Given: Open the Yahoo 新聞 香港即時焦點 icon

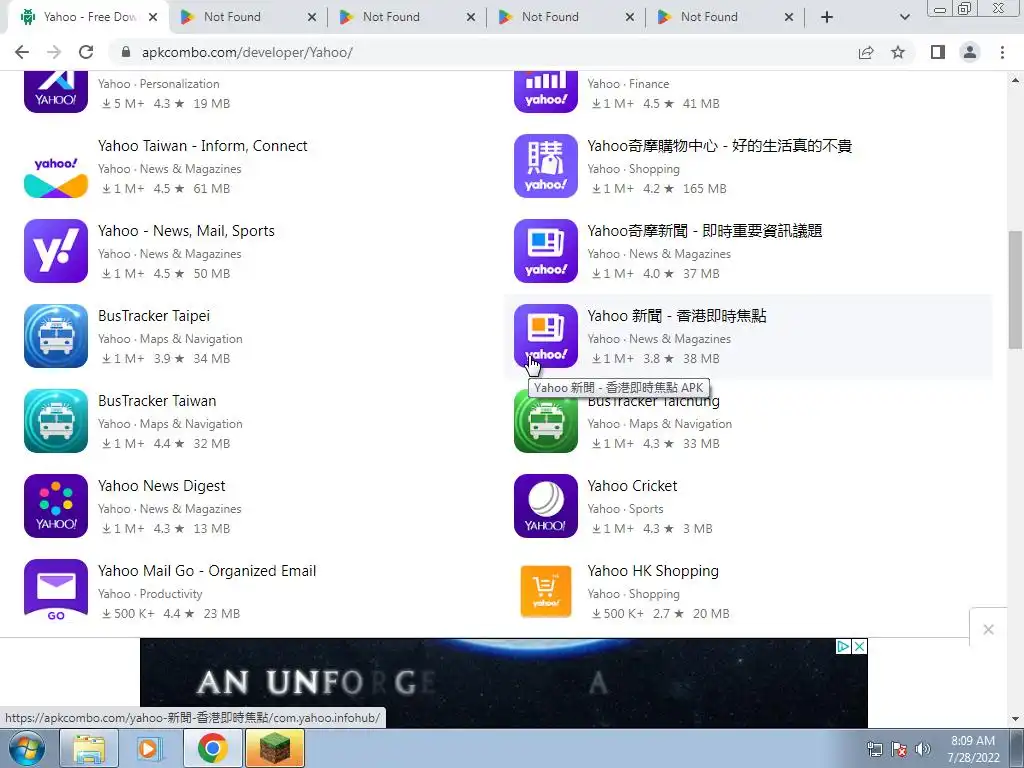Looking at the screenshot, I should 546,336.
